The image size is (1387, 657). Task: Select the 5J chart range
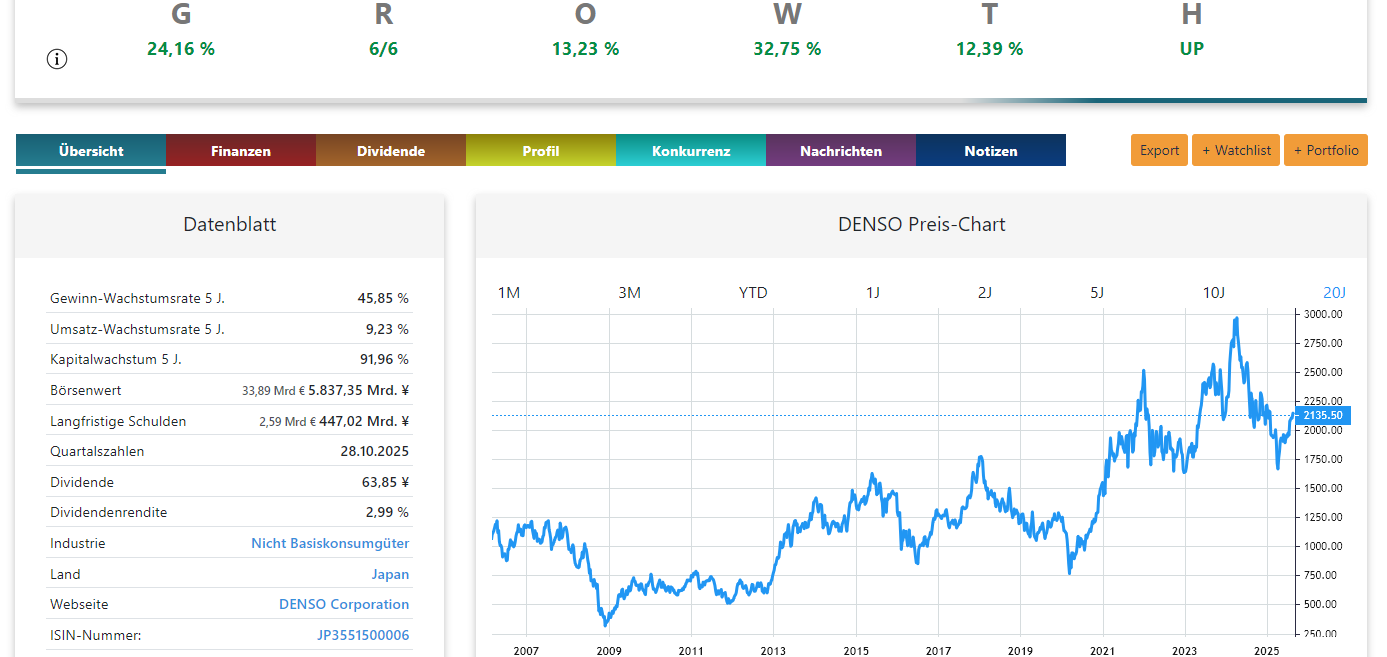pyautogui.click(x=1097, y=292)
